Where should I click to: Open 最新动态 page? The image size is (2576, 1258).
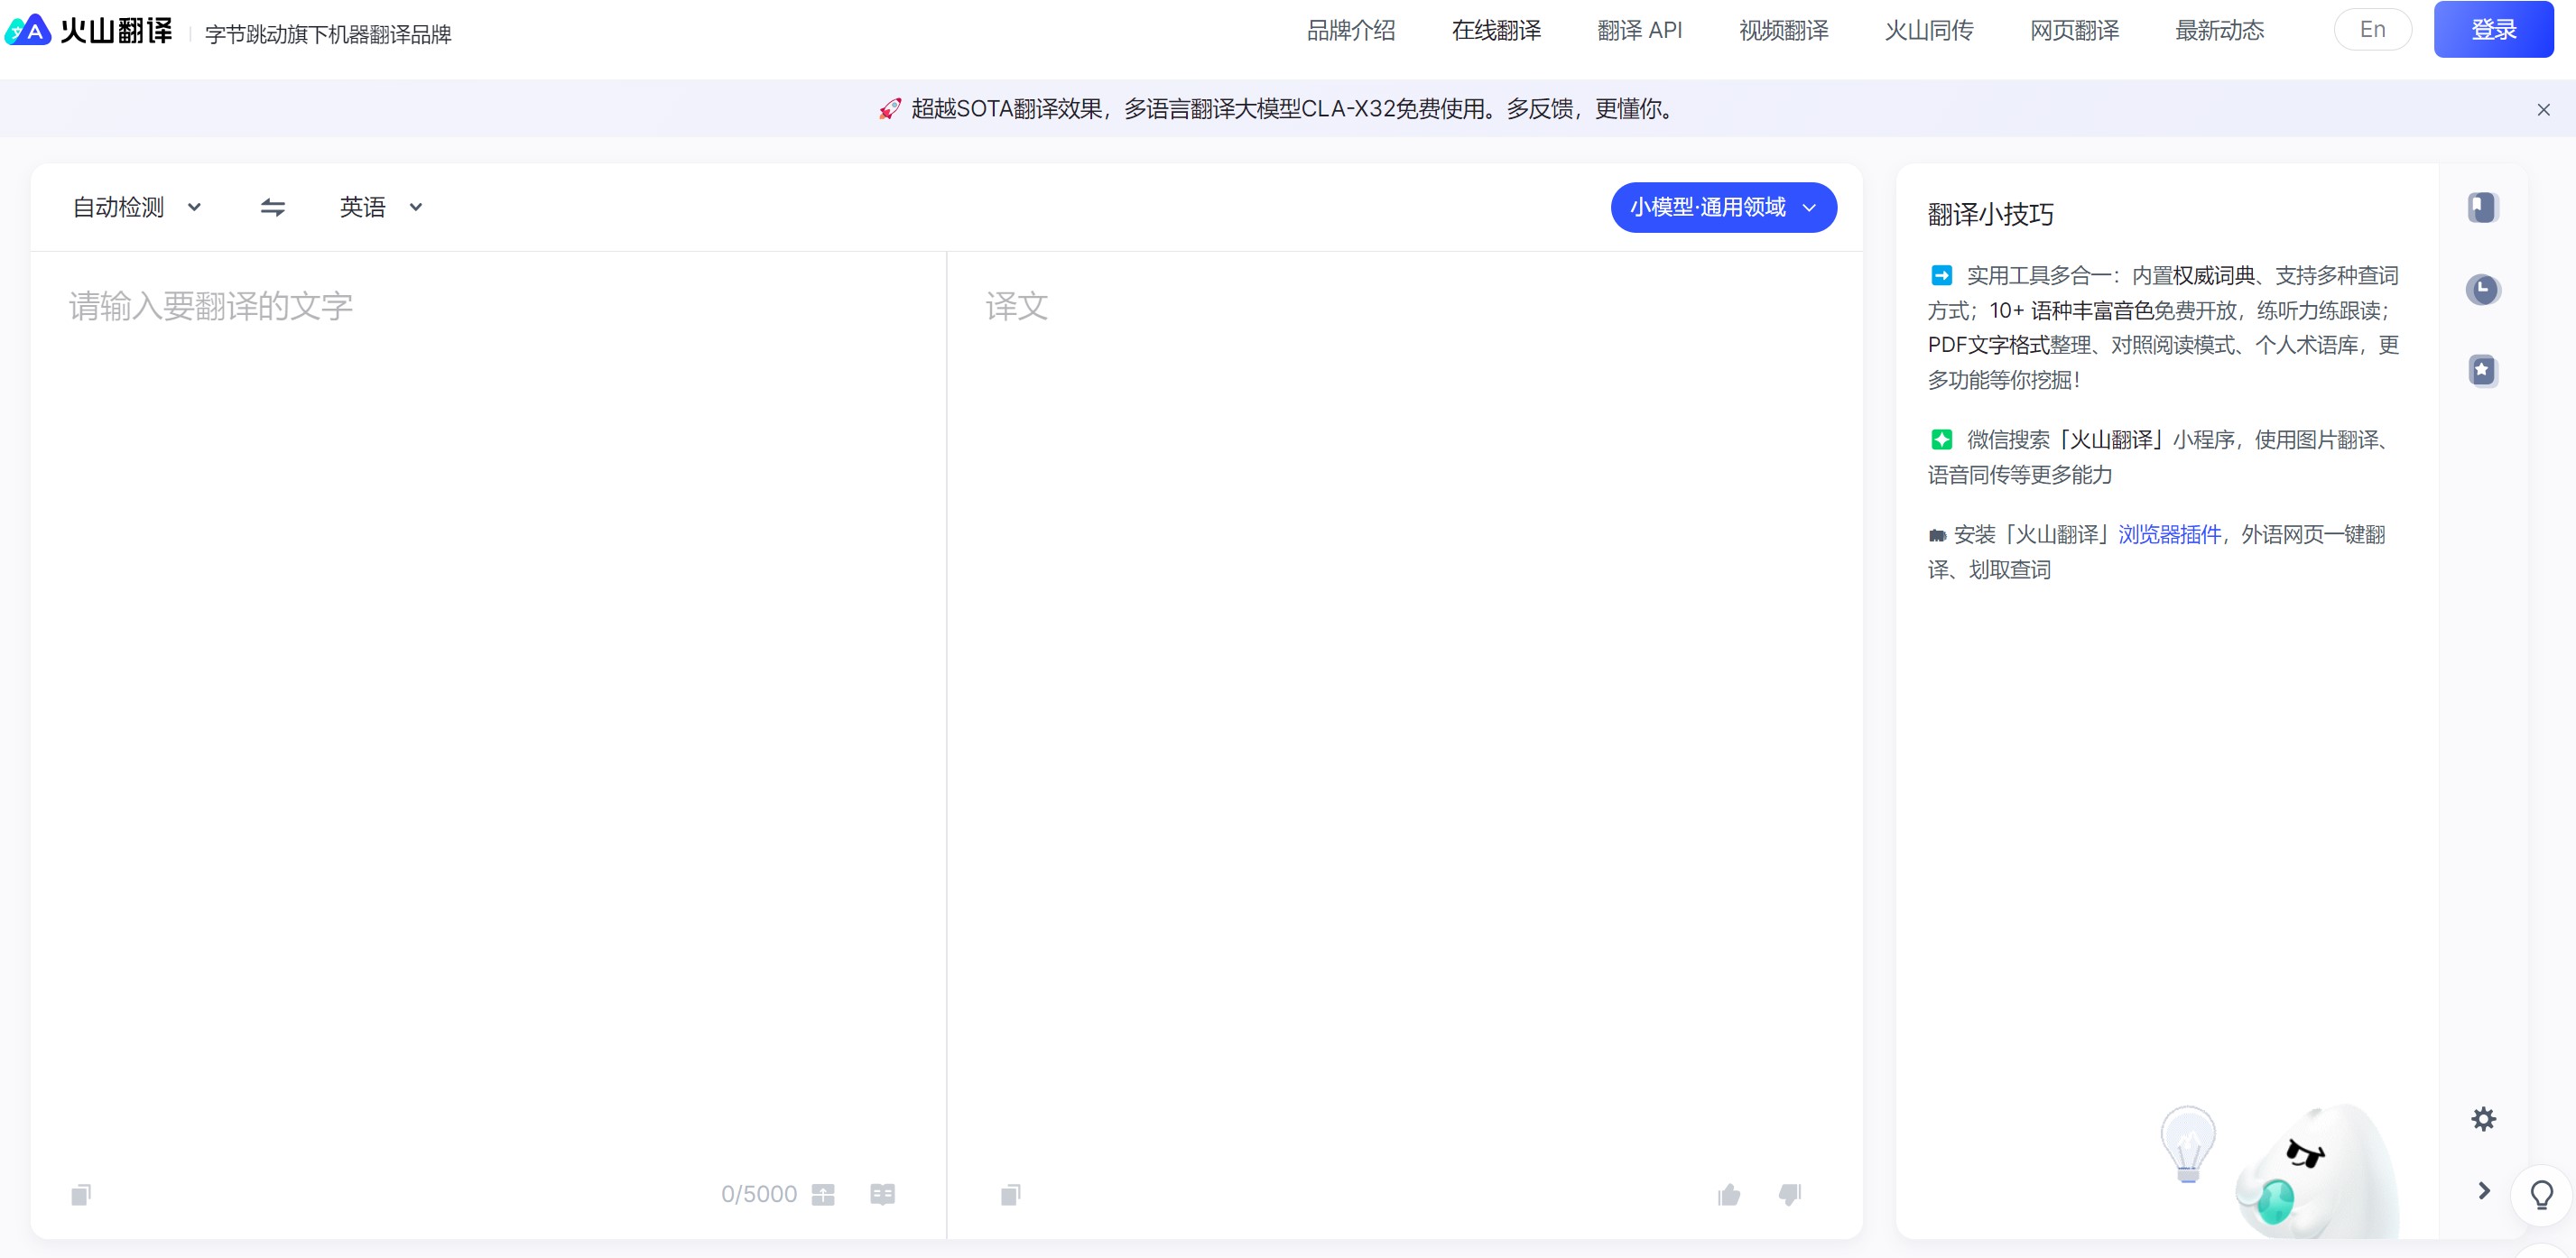coord(2219,30)
